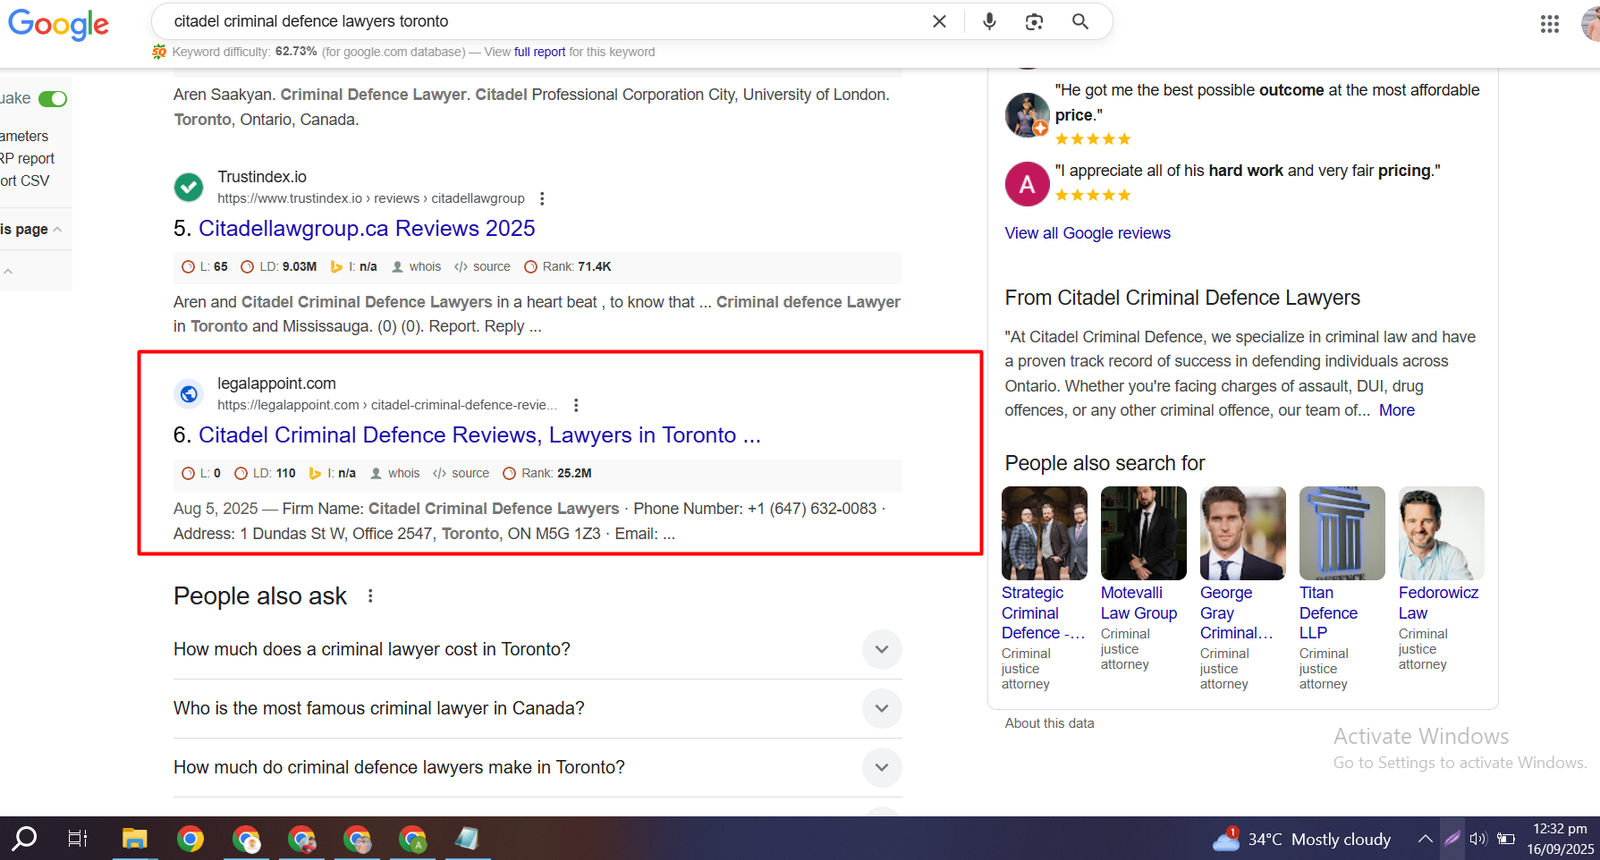Open People also ask options menu
1600x860 pixels.
click(370, 596)
